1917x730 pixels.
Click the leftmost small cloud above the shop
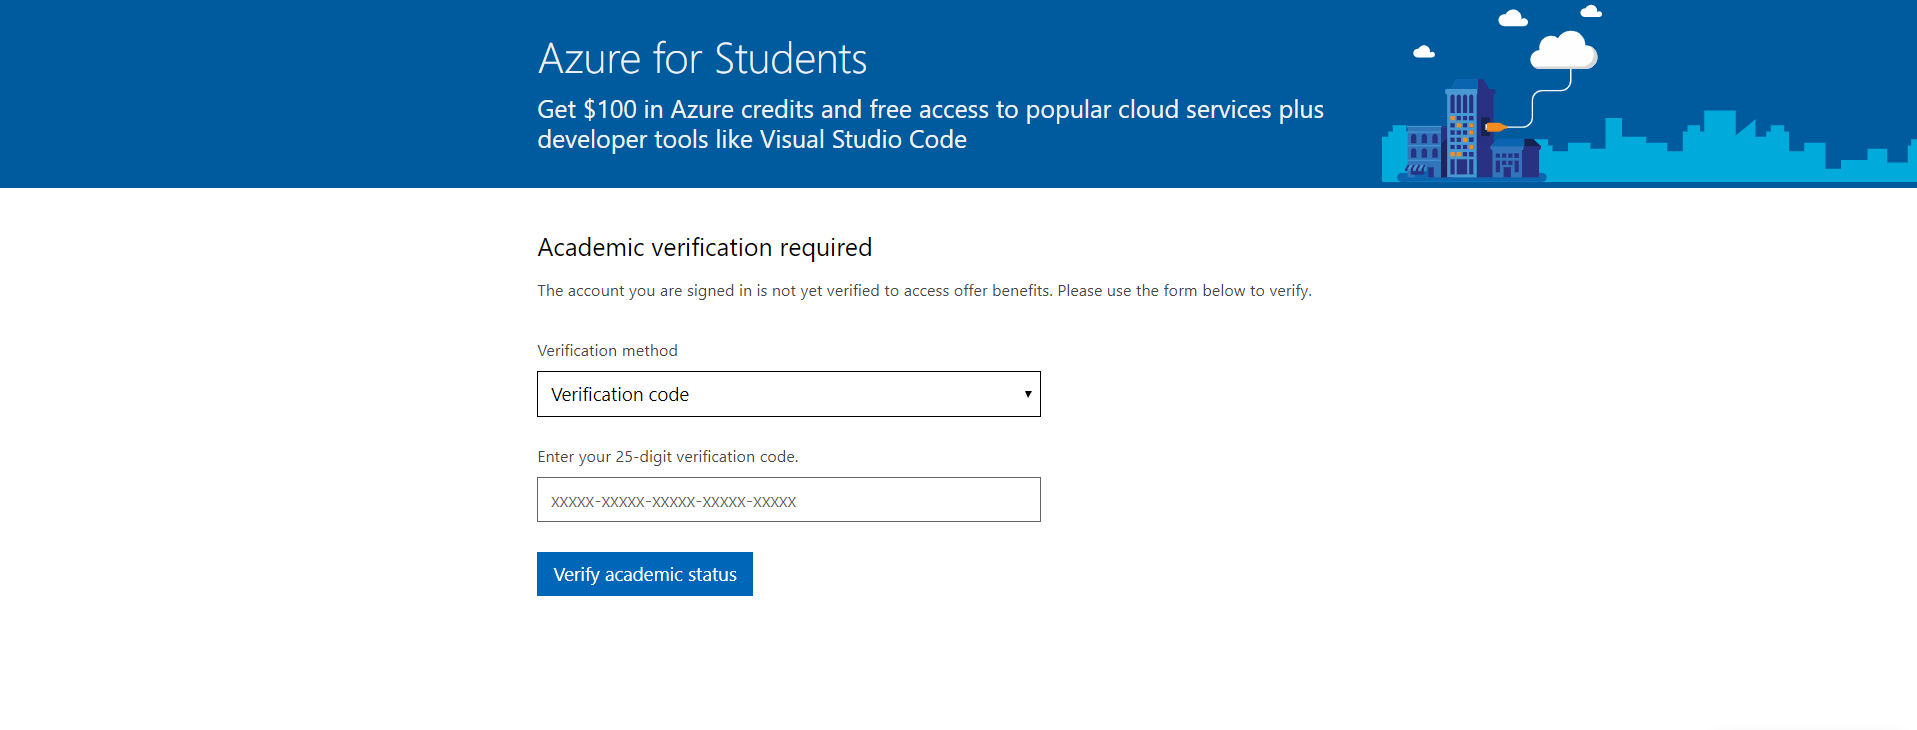click(x=1424, y=52)
